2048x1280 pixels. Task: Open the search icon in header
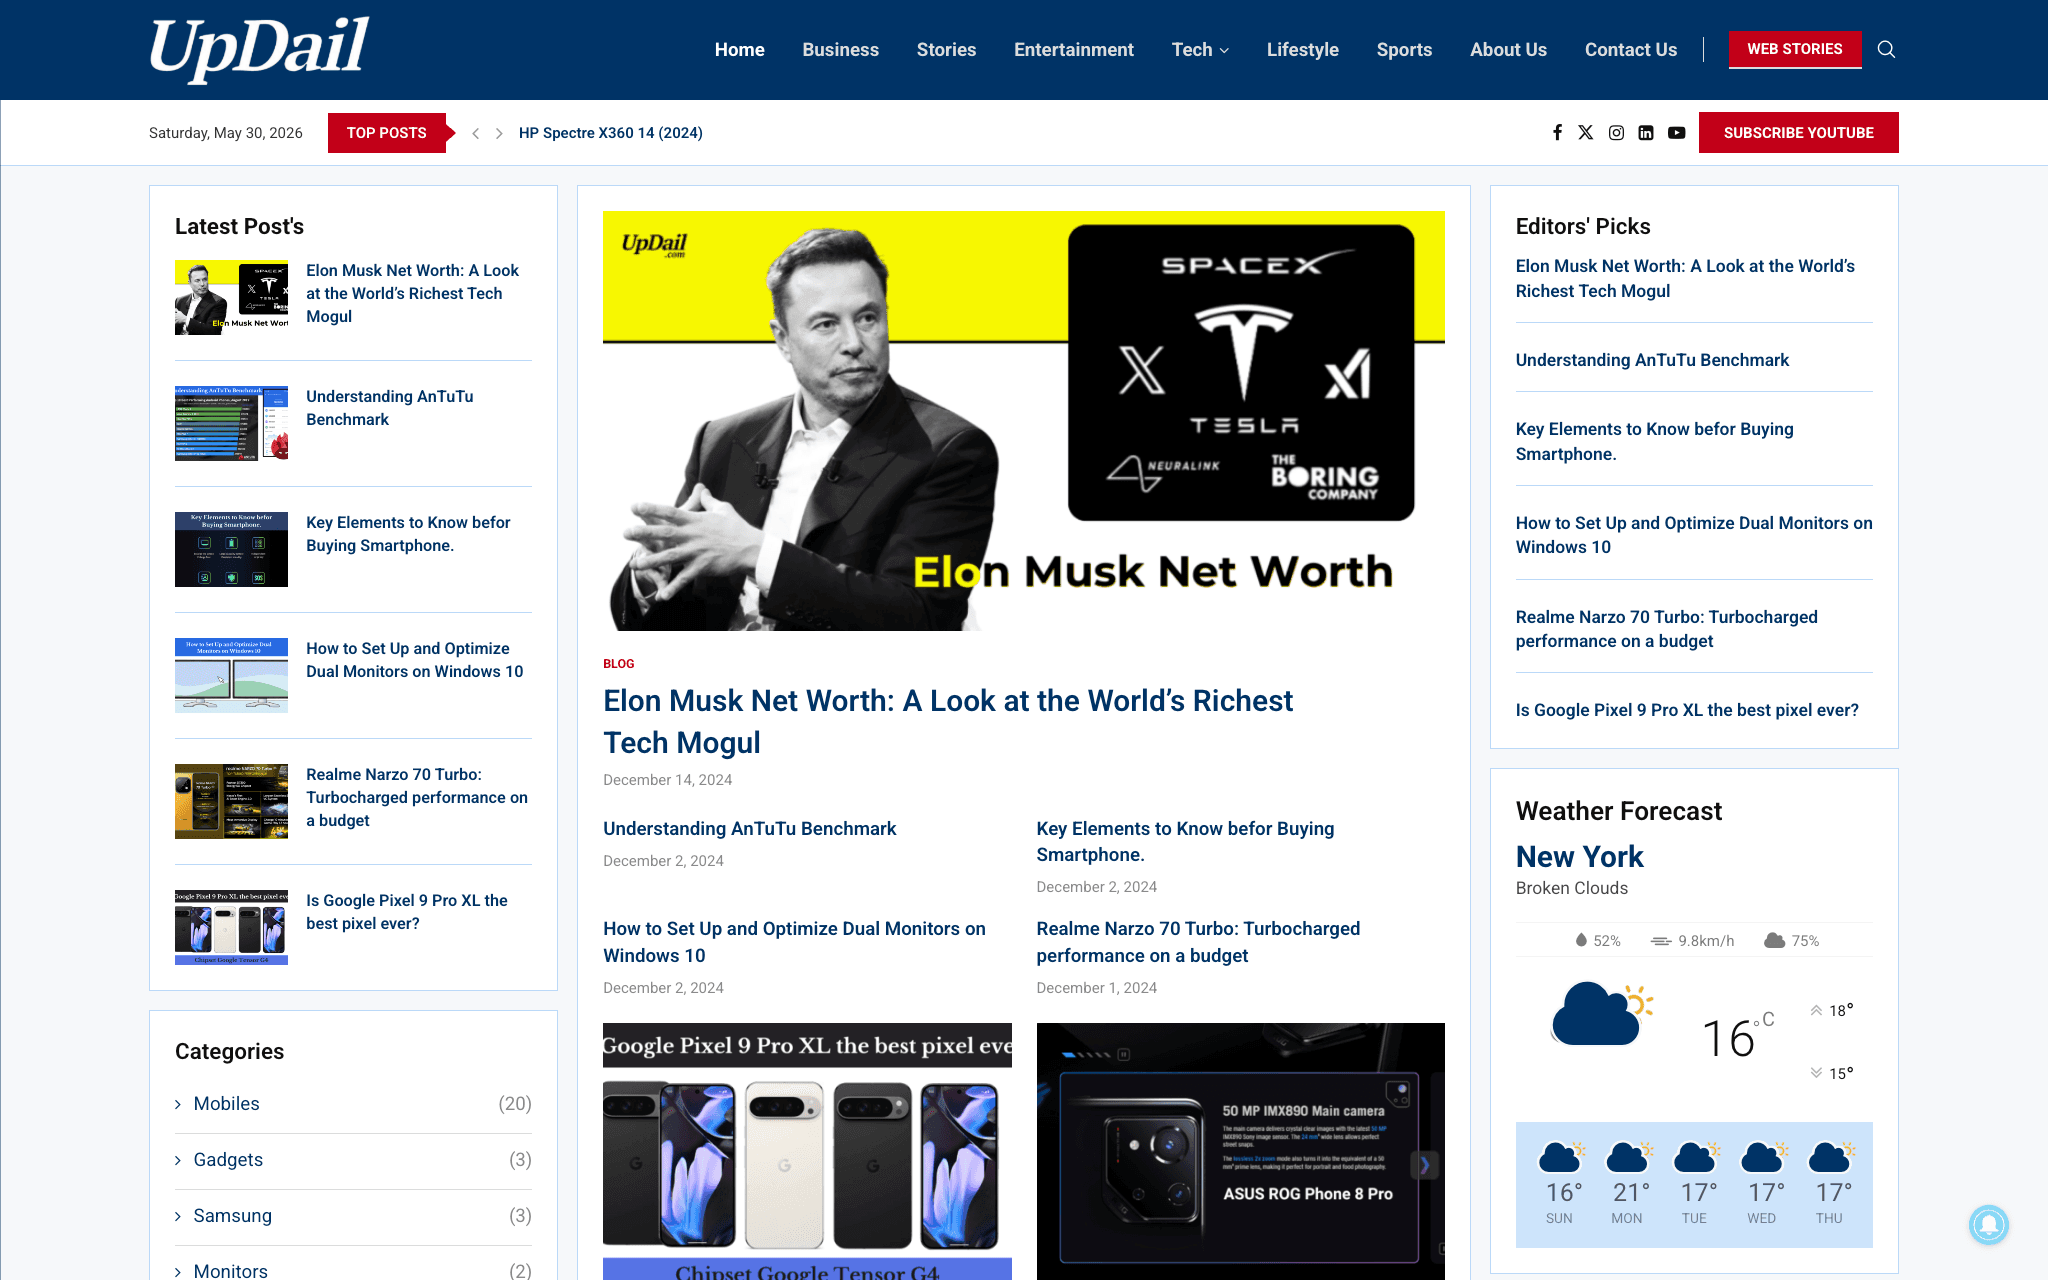coord(1886,49)
